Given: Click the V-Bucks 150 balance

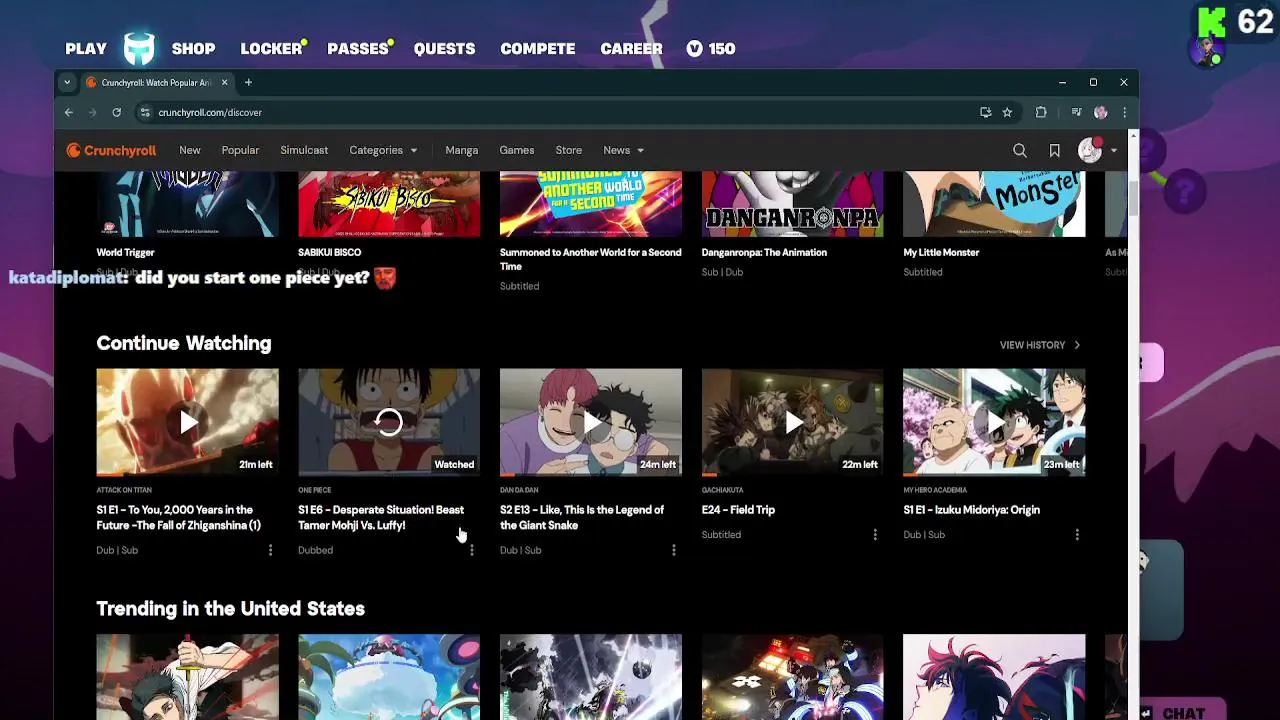Looking at the screenshot, I should pyautogui.click(x=711, y=48).
